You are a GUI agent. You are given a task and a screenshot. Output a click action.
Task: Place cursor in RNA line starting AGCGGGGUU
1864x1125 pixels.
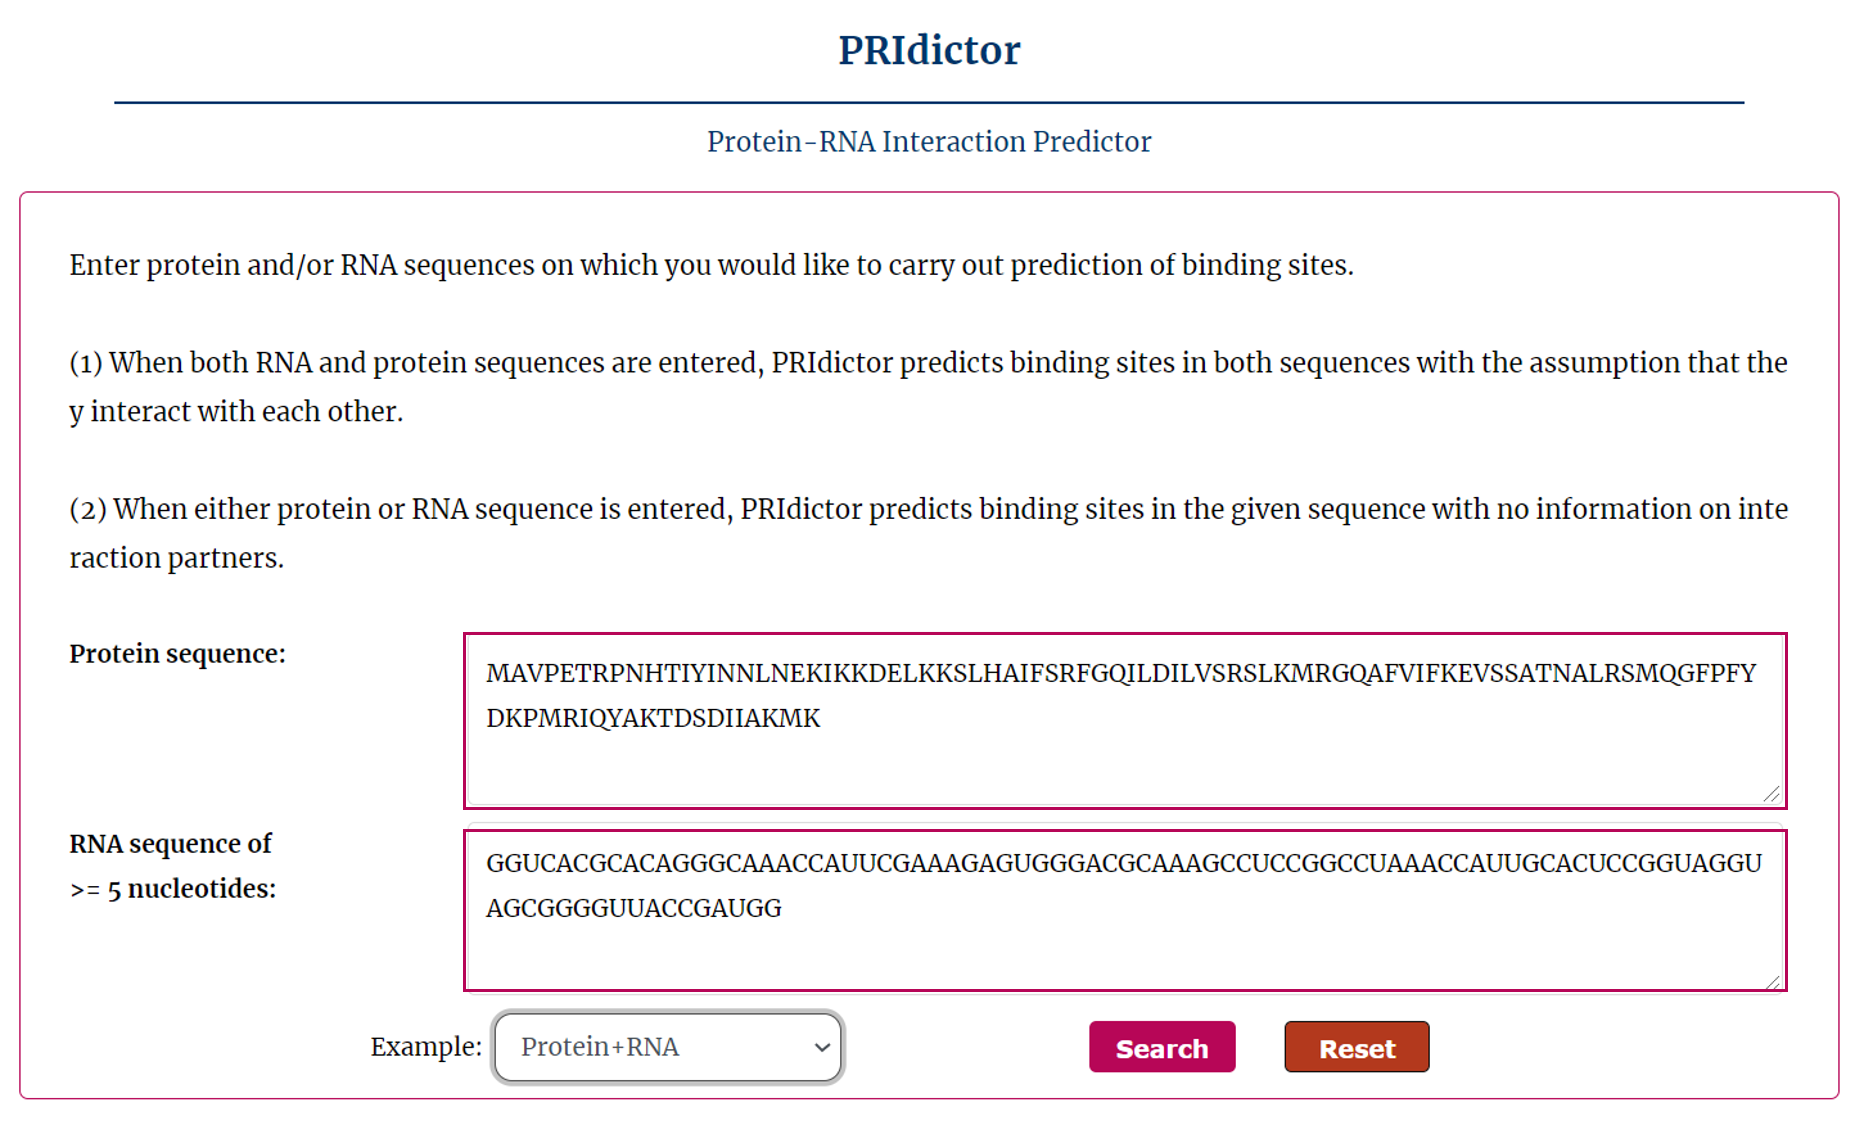coord(634,909)
